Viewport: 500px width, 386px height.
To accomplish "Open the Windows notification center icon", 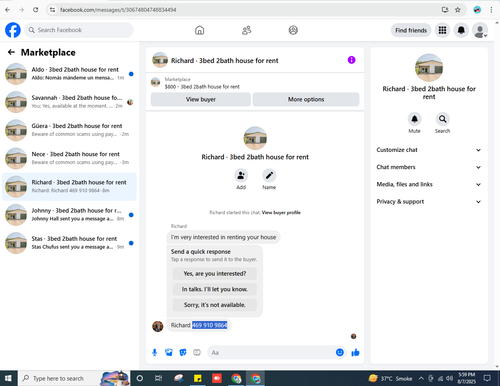I will [487, 378].
